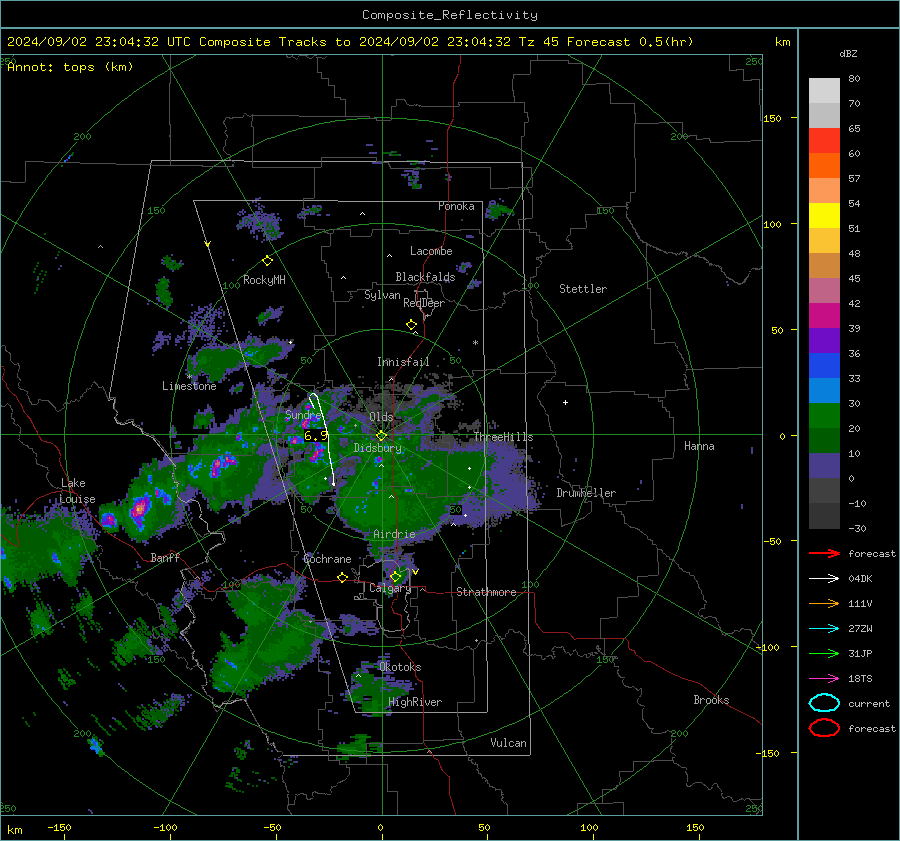Click the Lacombe town label
This screenshot has width=900, height=841.
click(x=431, y=251)
